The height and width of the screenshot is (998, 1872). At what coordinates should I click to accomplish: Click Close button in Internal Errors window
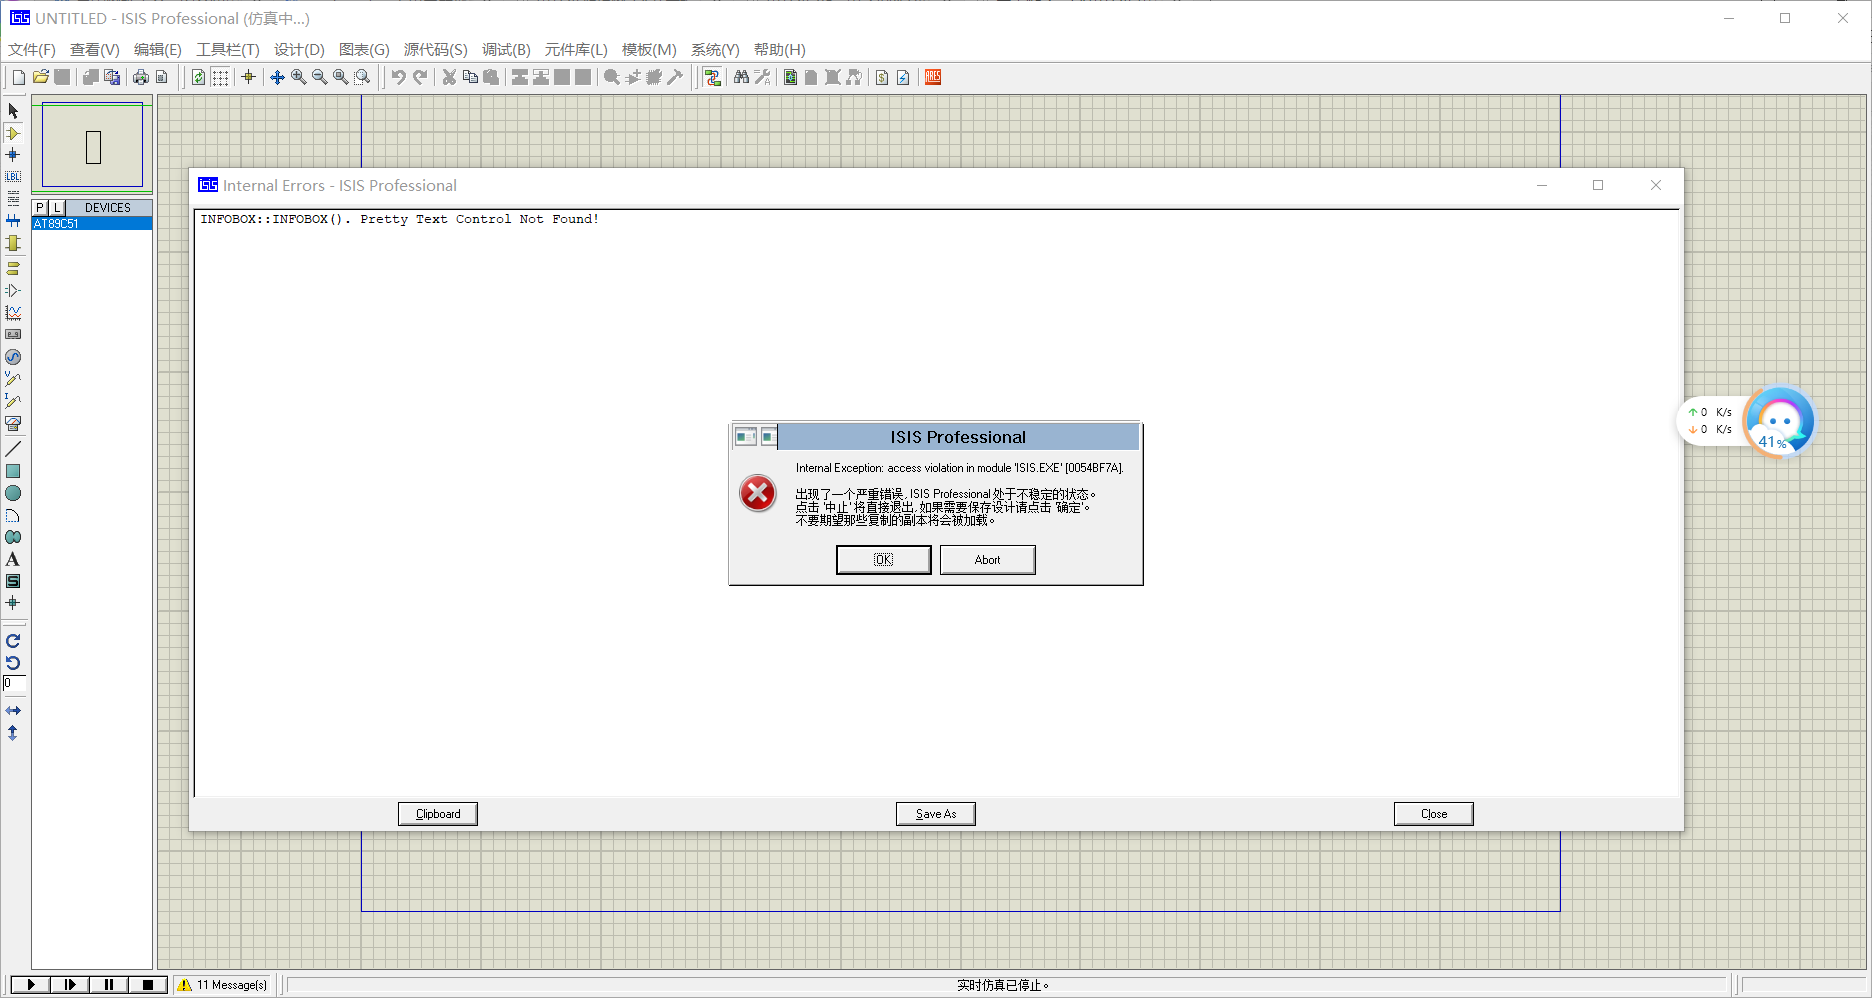pos(1434,814)
